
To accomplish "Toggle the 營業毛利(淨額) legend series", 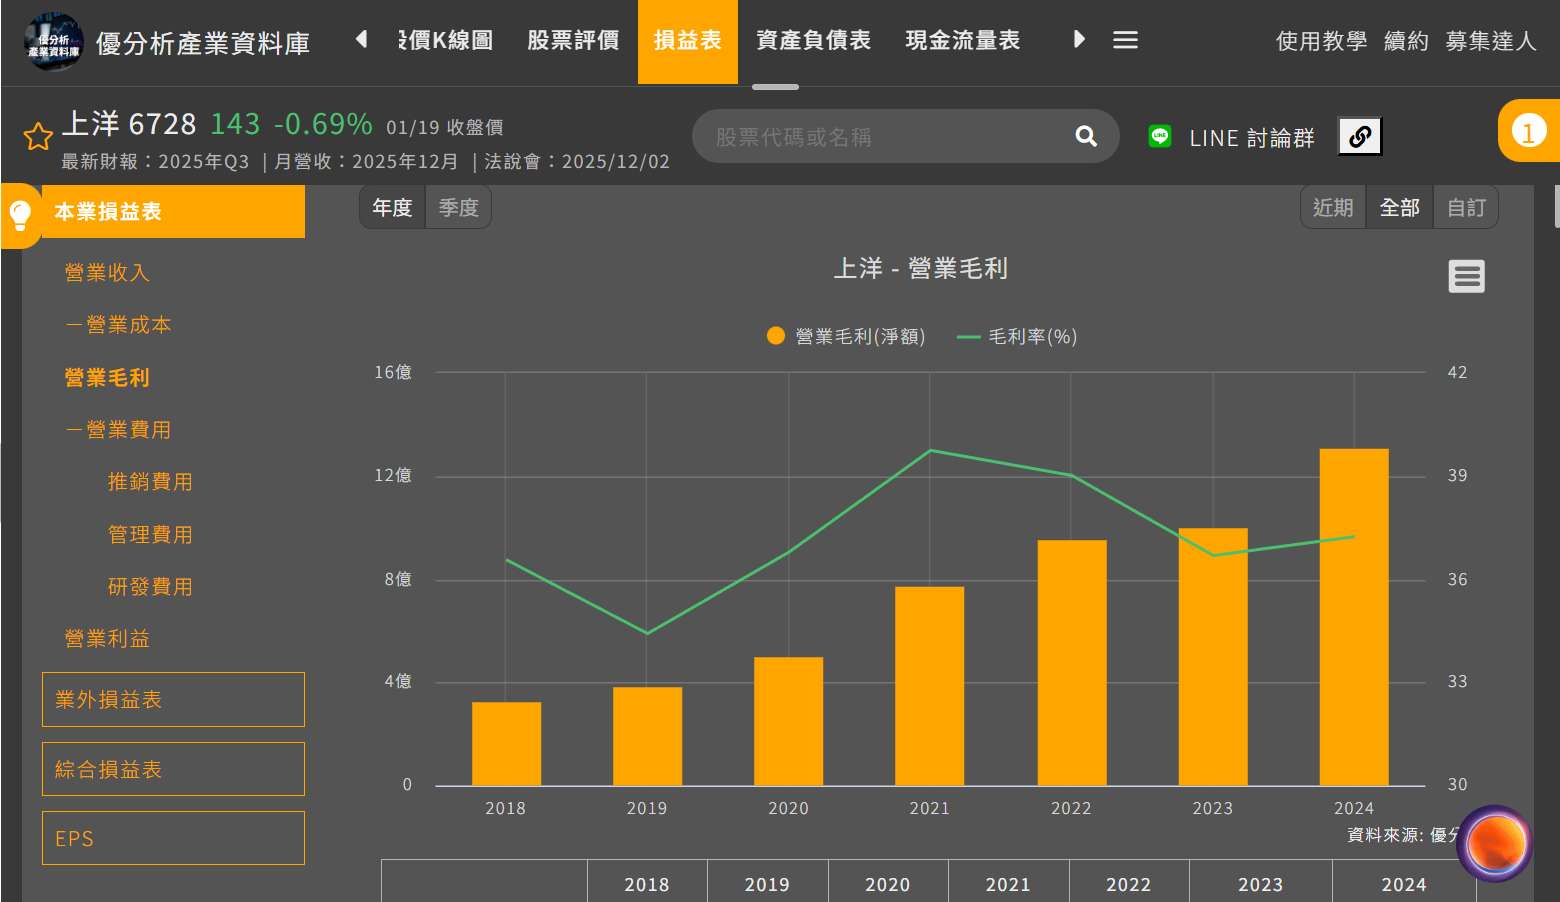I will pyautogui.click(x=846, y=337).
